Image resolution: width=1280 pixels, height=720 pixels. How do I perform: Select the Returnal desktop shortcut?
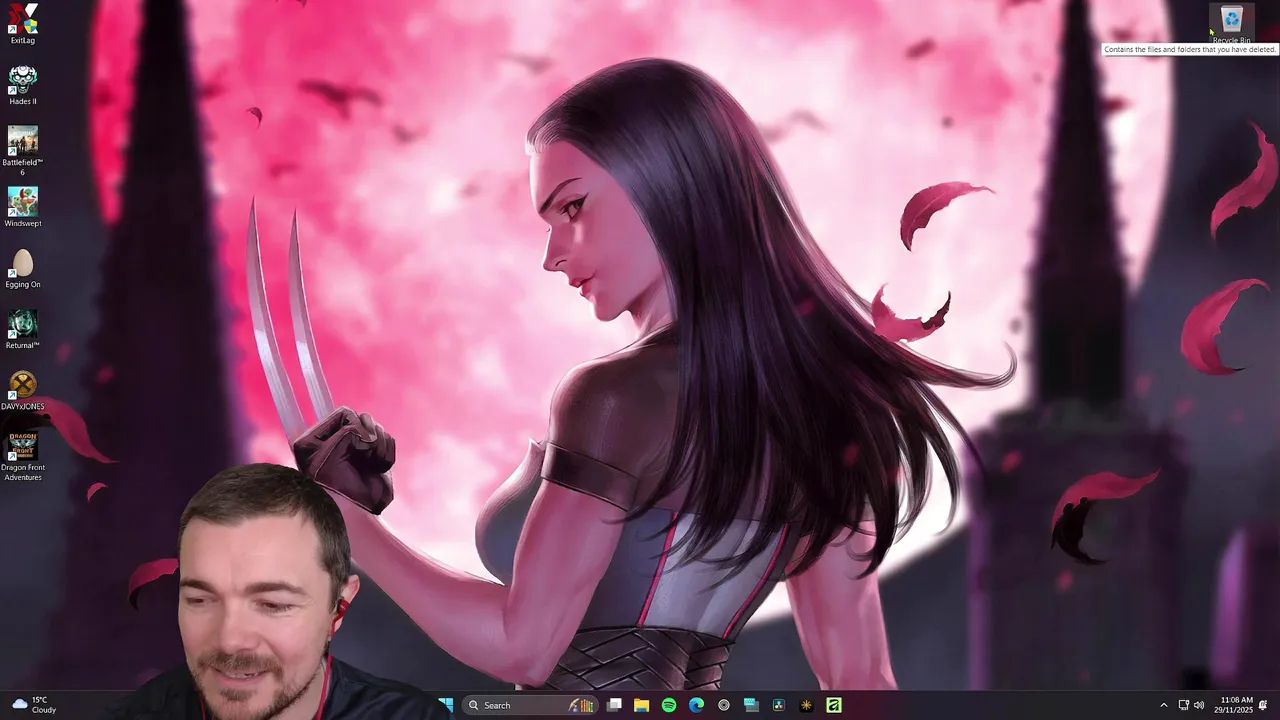[x=22, y=329]
